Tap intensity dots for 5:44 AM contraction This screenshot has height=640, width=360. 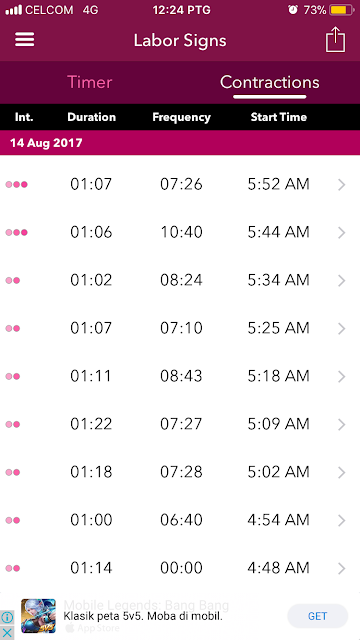(16, 233)
